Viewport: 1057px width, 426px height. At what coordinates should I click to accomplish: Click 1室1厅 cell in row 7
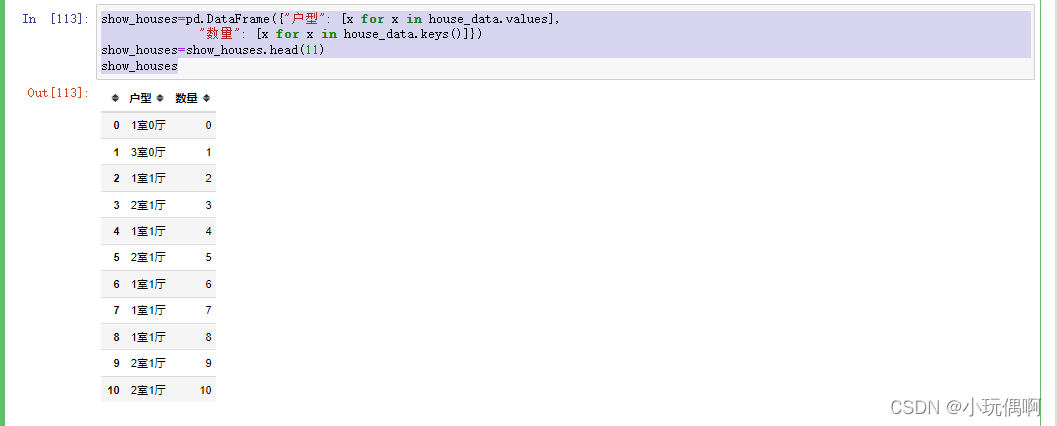(148, 311)
